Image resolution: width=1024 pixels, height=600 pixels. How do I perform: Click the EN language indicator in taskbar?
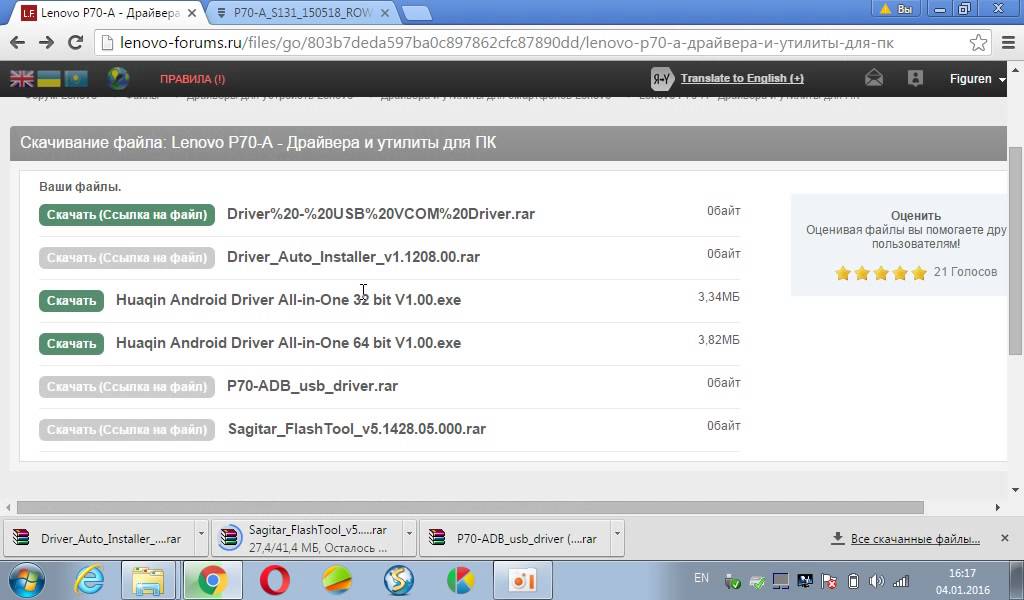point(701,578)
